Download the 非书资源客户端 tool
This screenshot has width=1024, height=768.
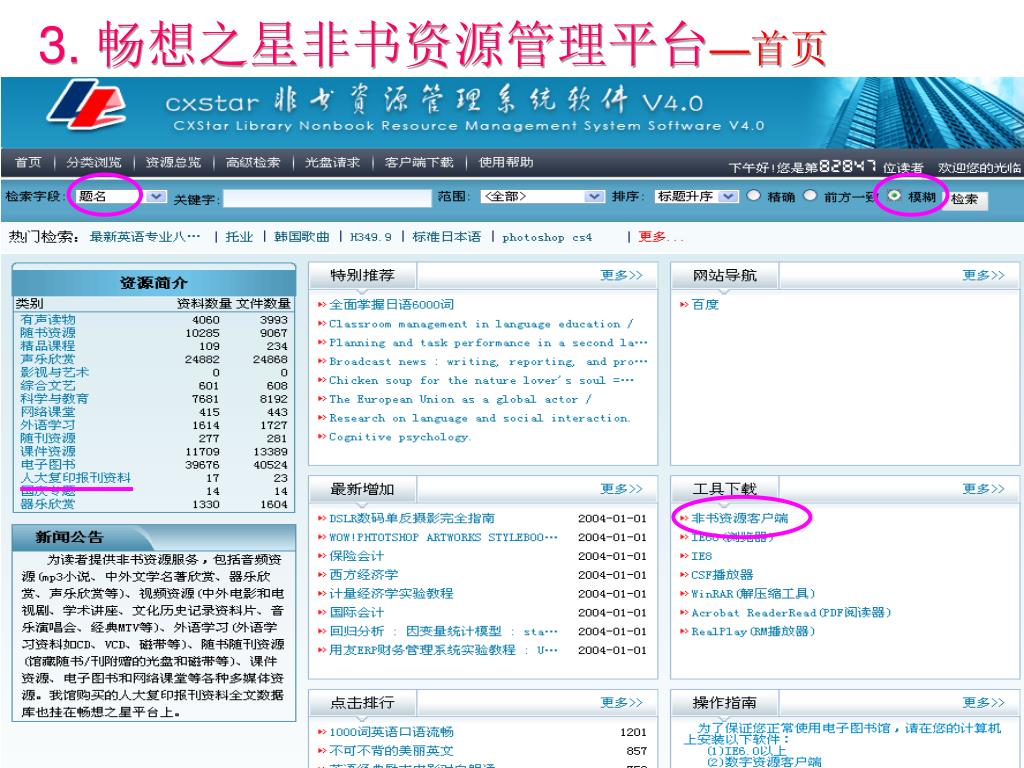tap(739, 518)
